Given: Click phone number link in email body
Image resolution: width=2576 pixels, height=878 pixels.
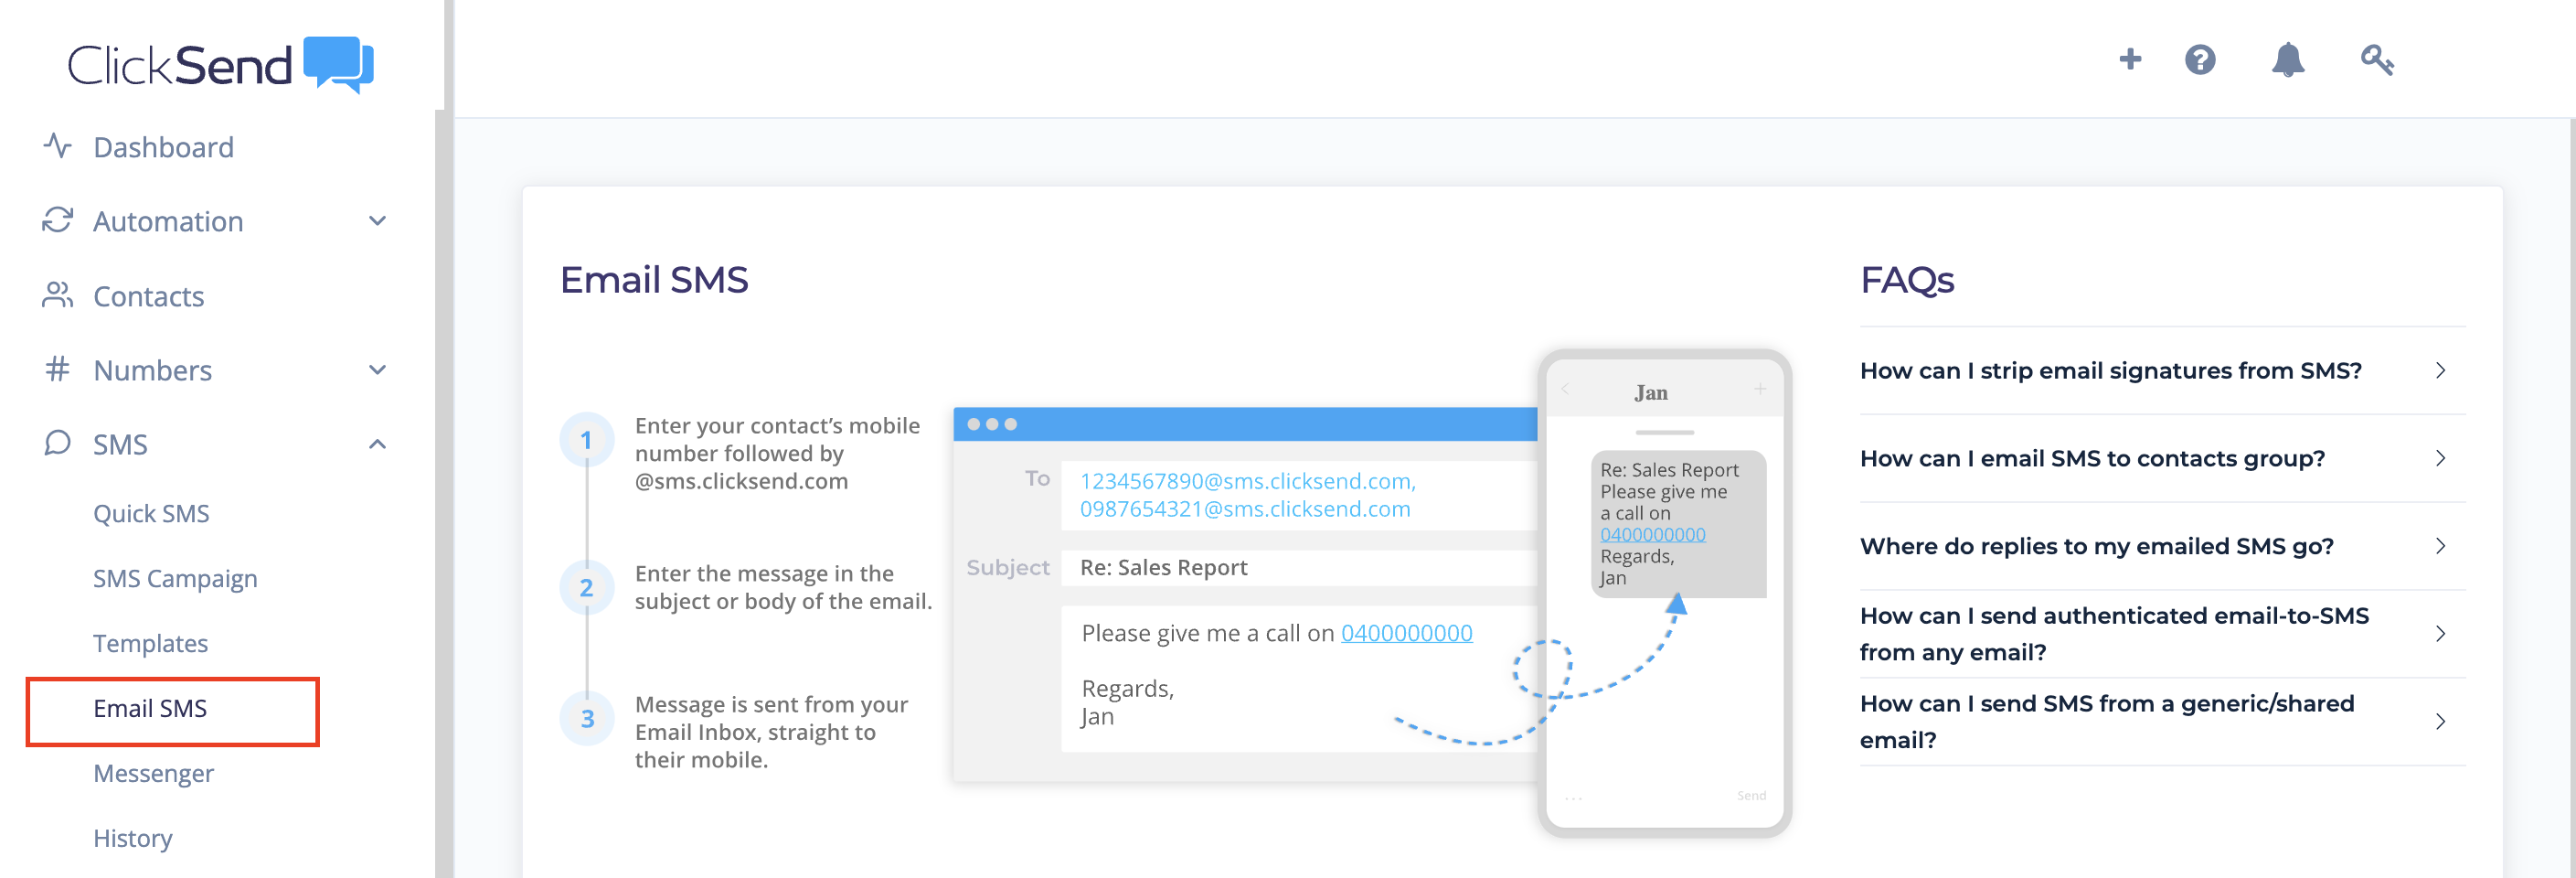Looking at the screenshot, I should 1406,633.
